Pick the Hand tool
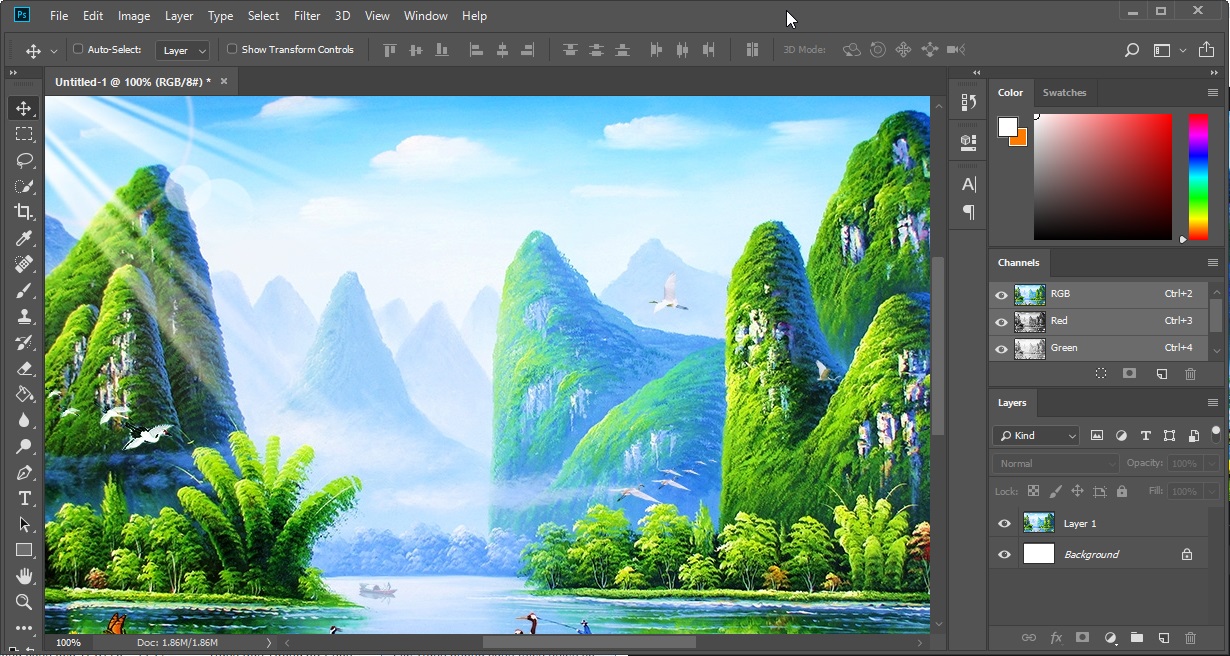This screenshot has height=656, width=1230. tap(24, 576)
